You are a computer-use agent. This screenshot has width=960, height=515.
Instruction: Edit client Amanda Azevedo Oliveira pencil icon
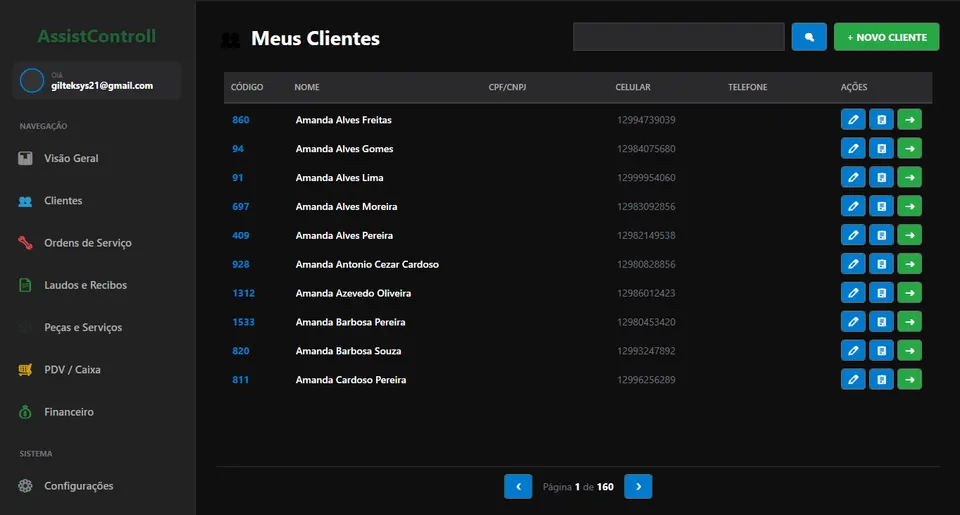point(853,293)
